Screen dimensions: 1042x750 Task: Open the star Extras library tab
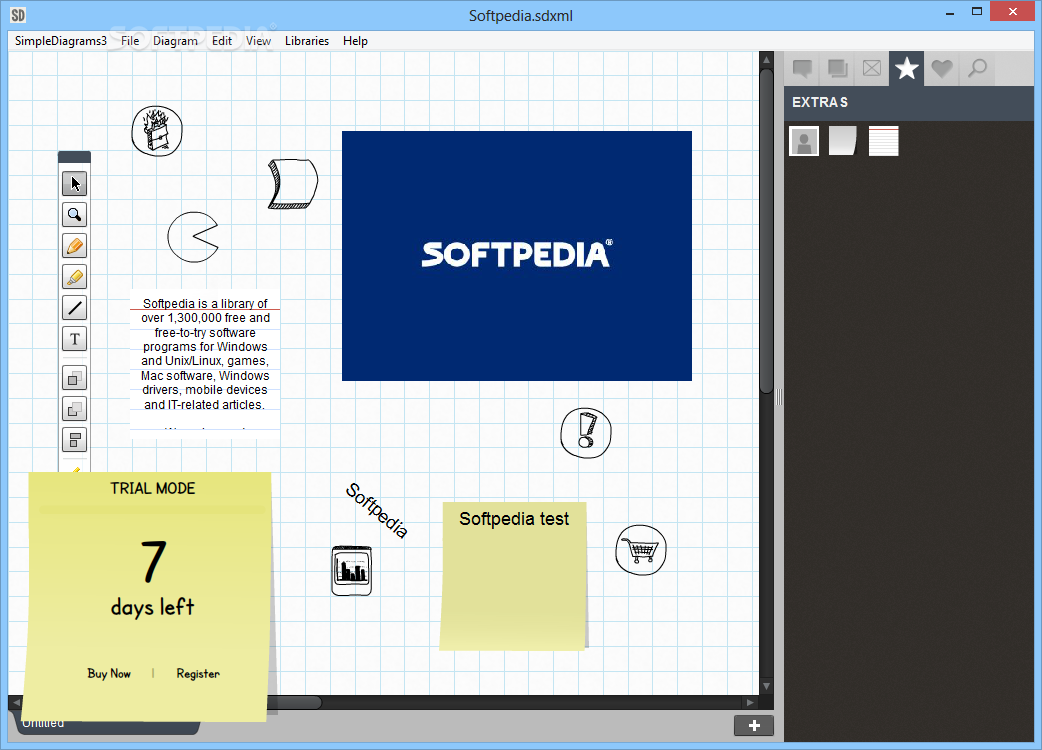[906, 68]
